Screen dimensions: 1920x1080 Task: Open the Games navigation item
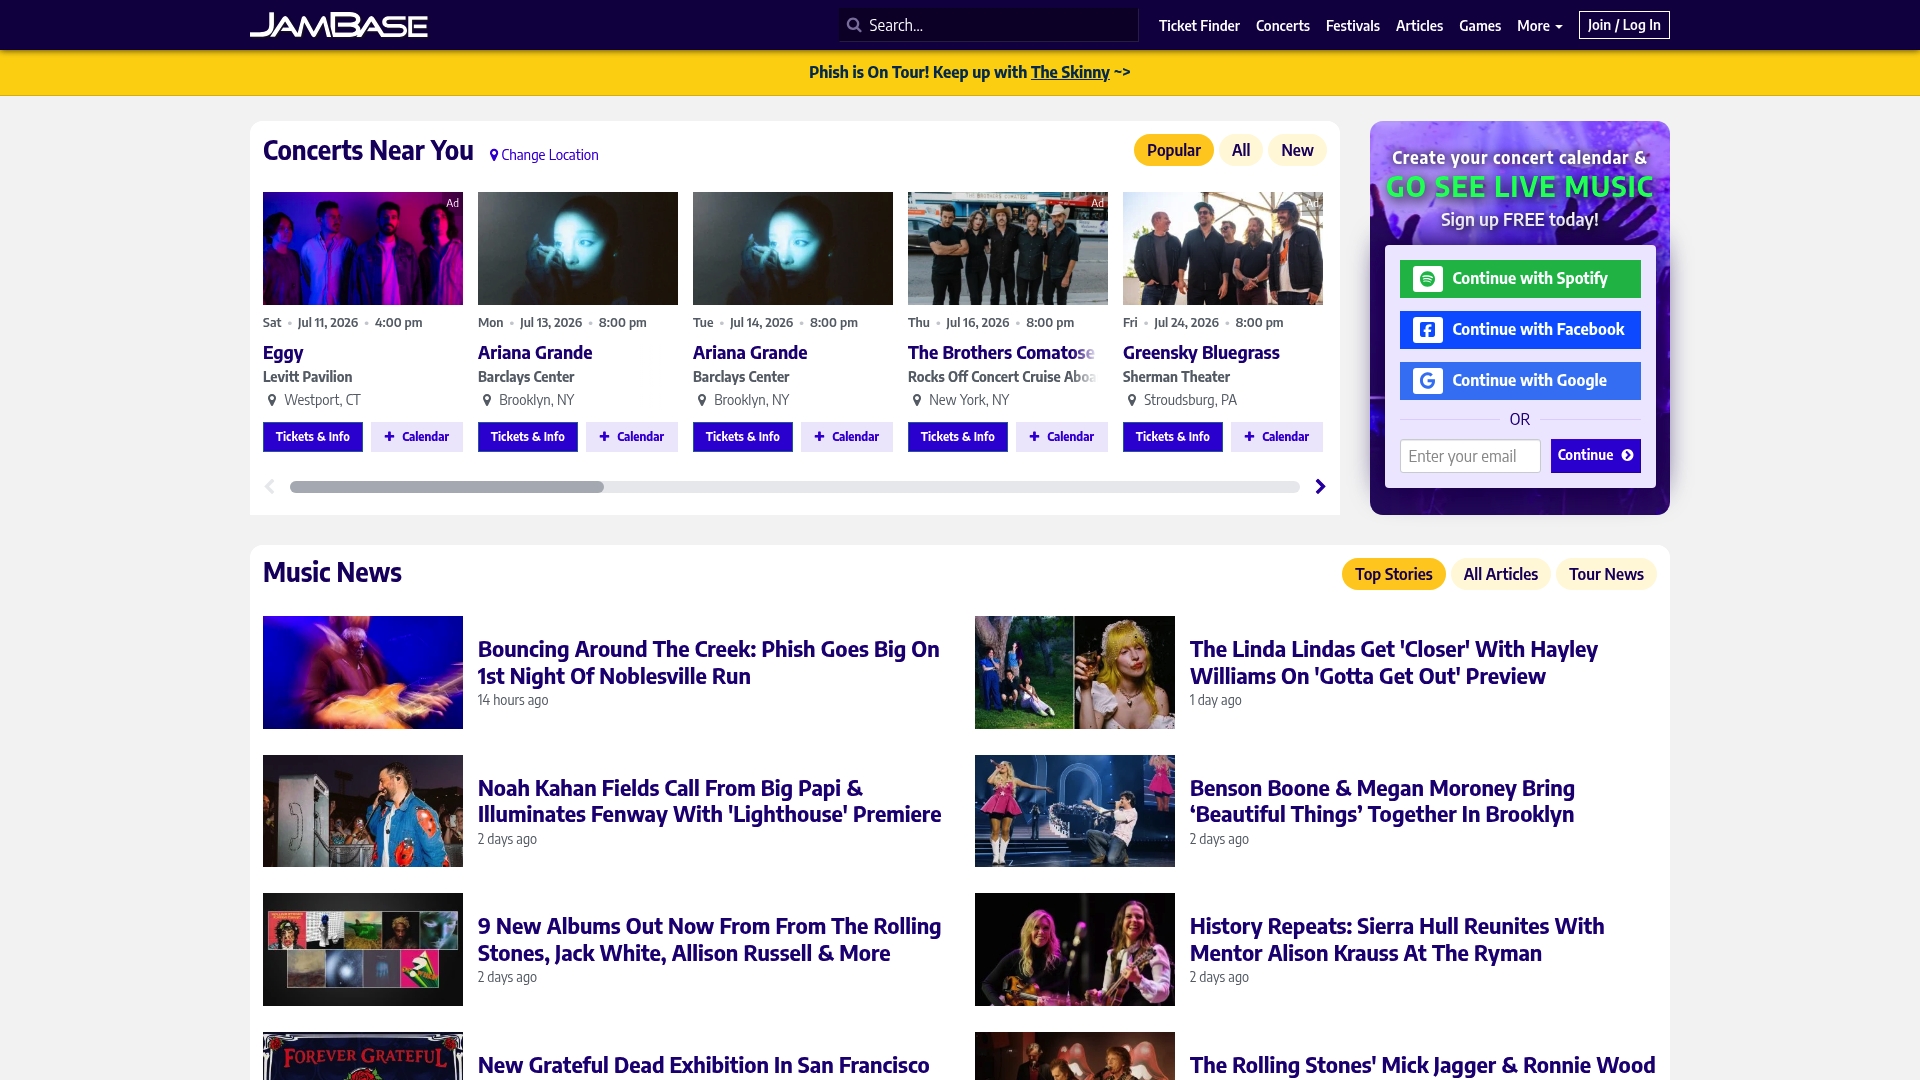tap(1479, 26)
